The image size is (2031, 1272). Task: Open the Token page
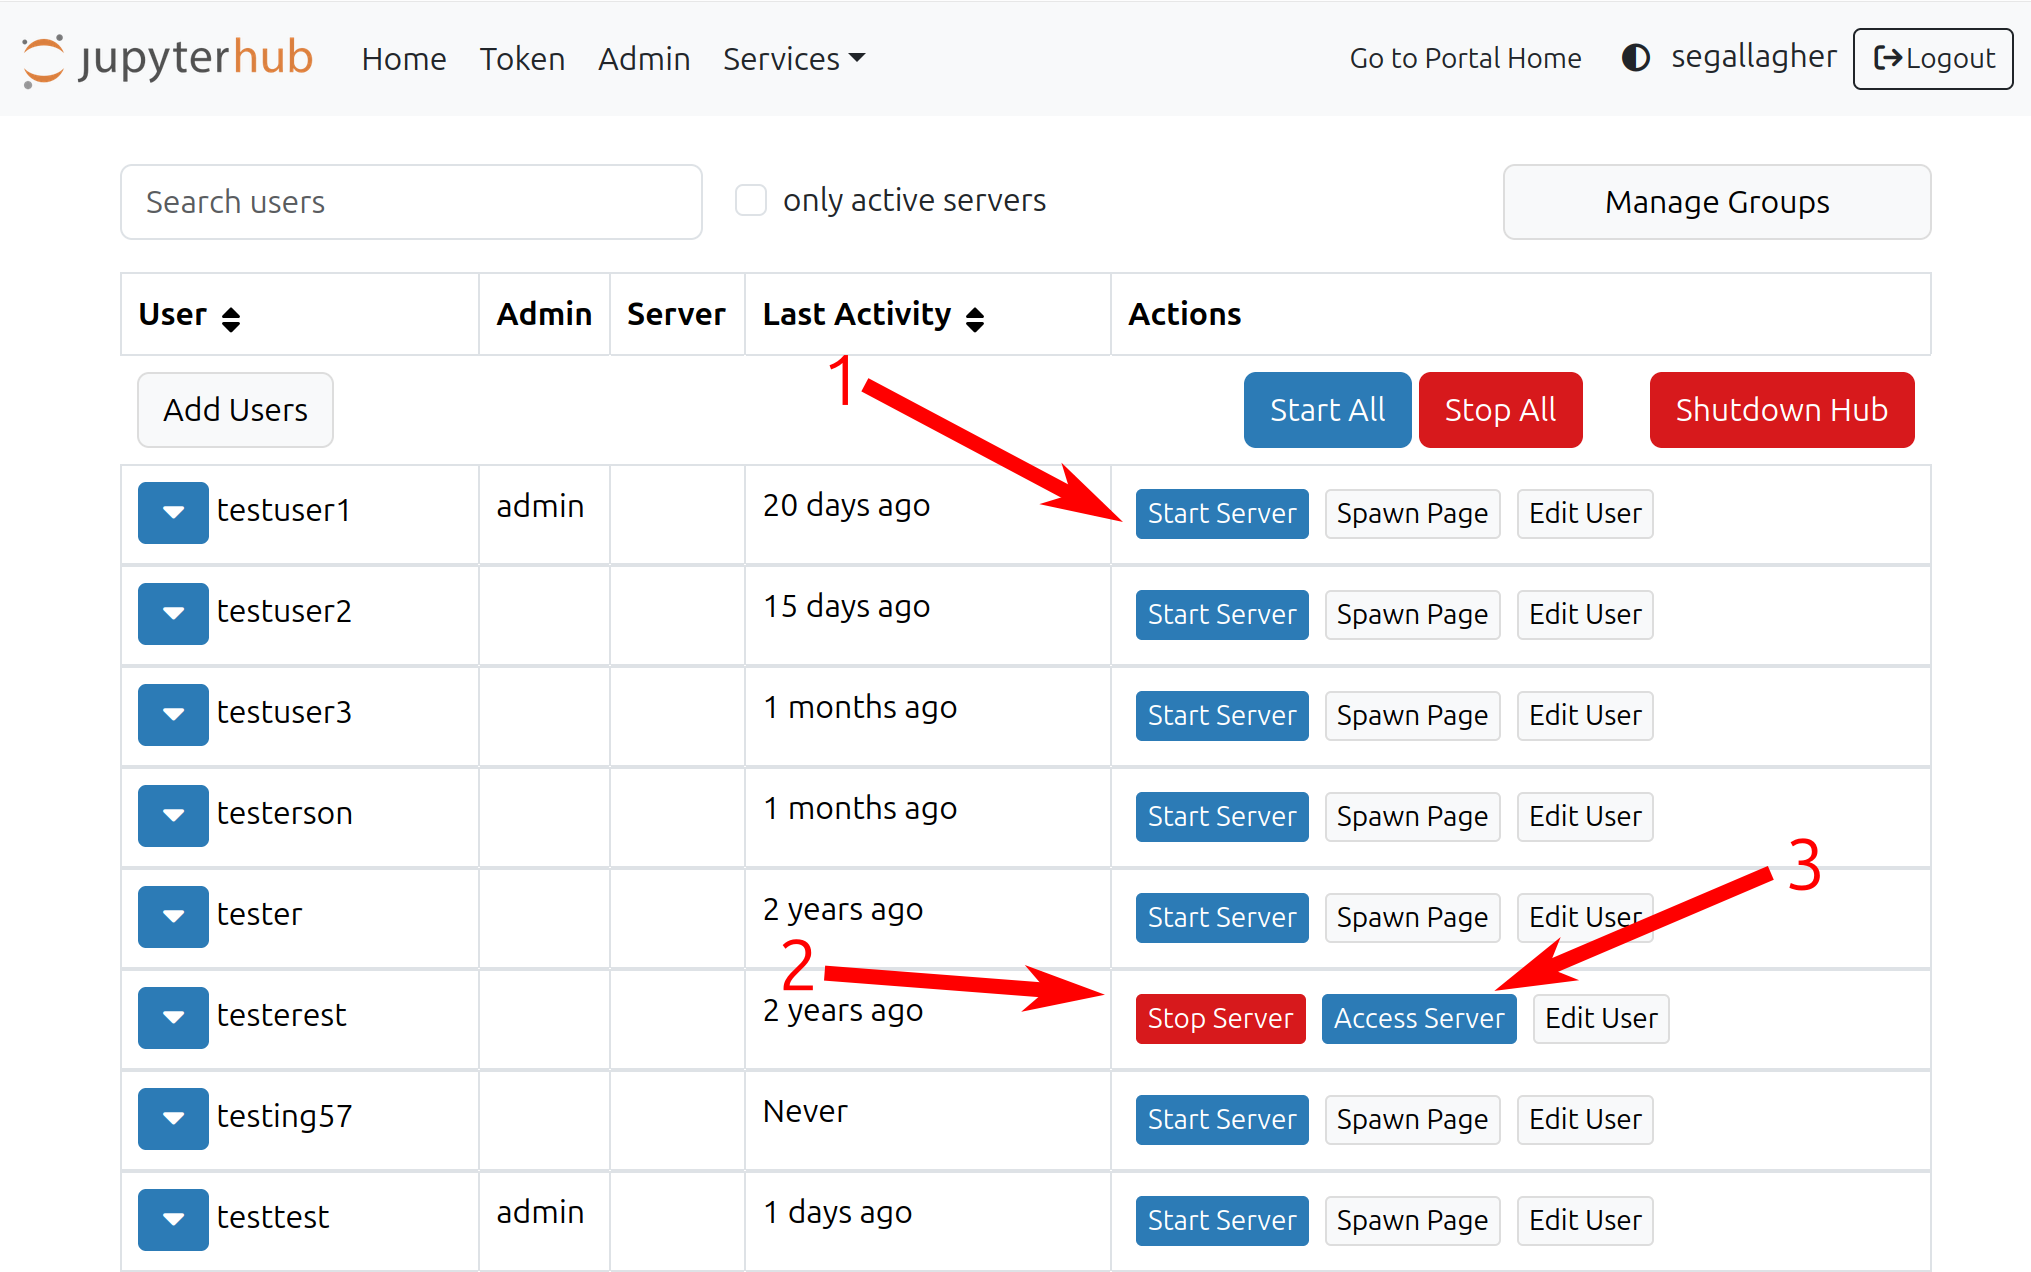point(522,59)
